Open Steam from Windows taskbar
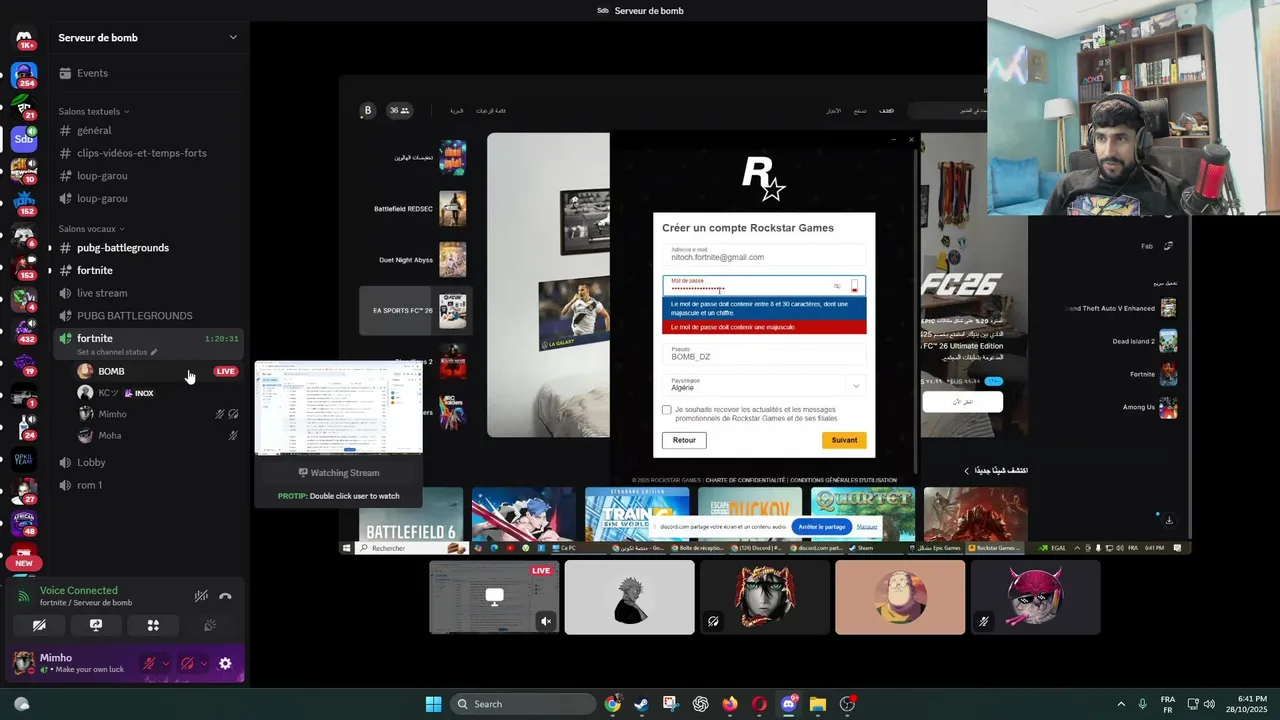This screenshot has height=720, width=1280. coord(641,704)
